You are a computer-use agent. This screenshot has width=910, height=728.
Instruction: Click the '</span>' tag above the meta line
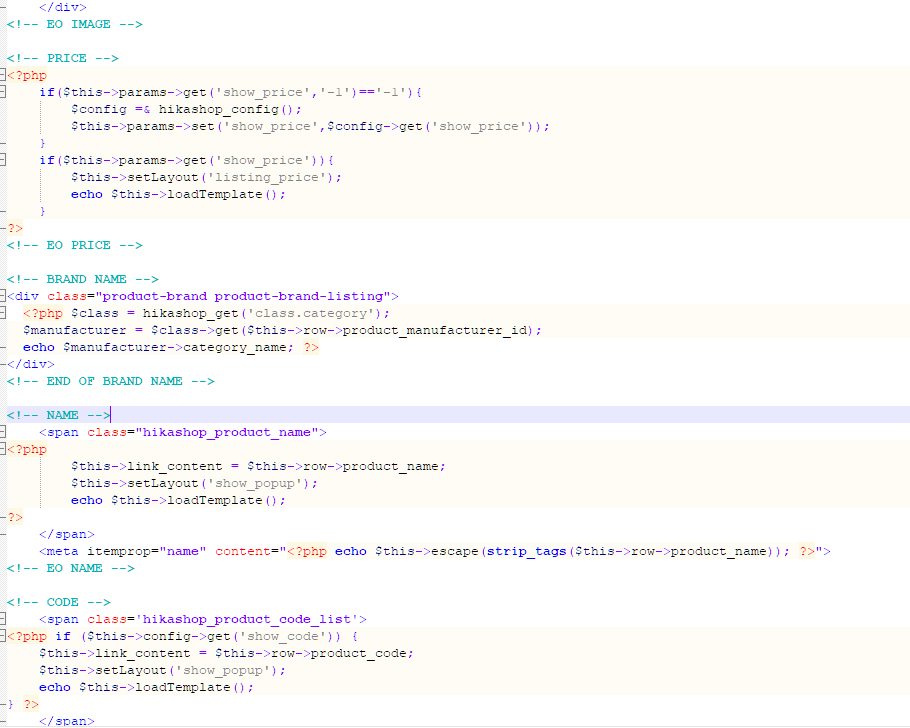coord(67,534)
